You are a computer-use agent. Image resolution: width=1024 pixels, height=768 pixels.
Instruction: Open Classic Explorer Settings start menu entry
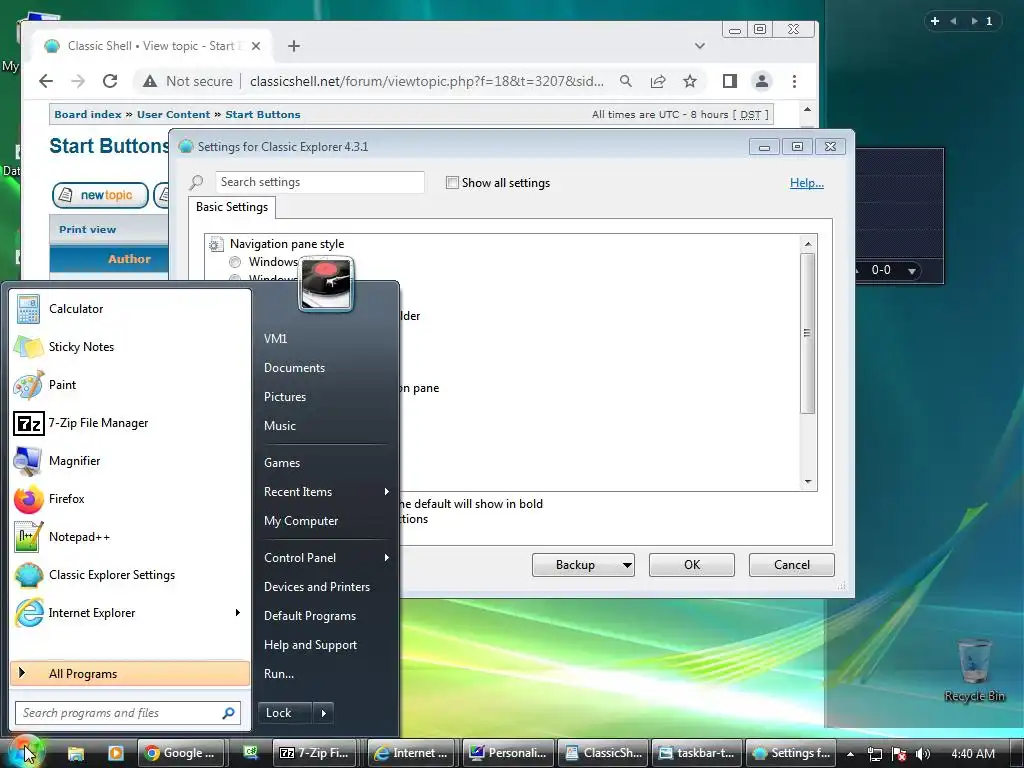(x=130, y=575)
